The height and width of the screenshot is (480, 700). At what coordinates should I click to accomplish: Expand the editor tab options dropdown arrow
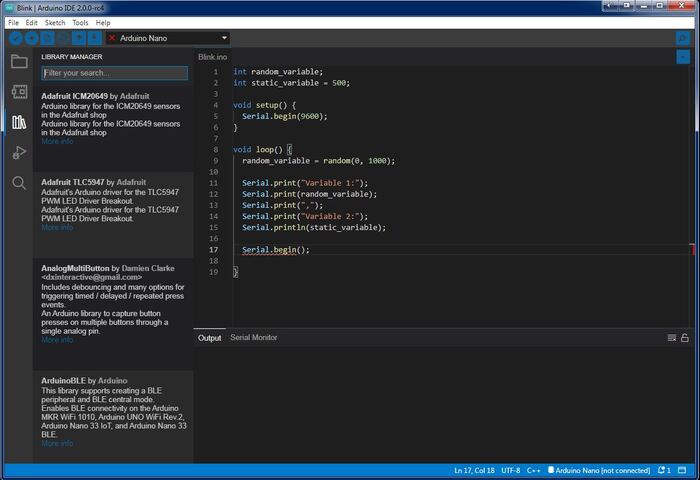coord(683,57)
